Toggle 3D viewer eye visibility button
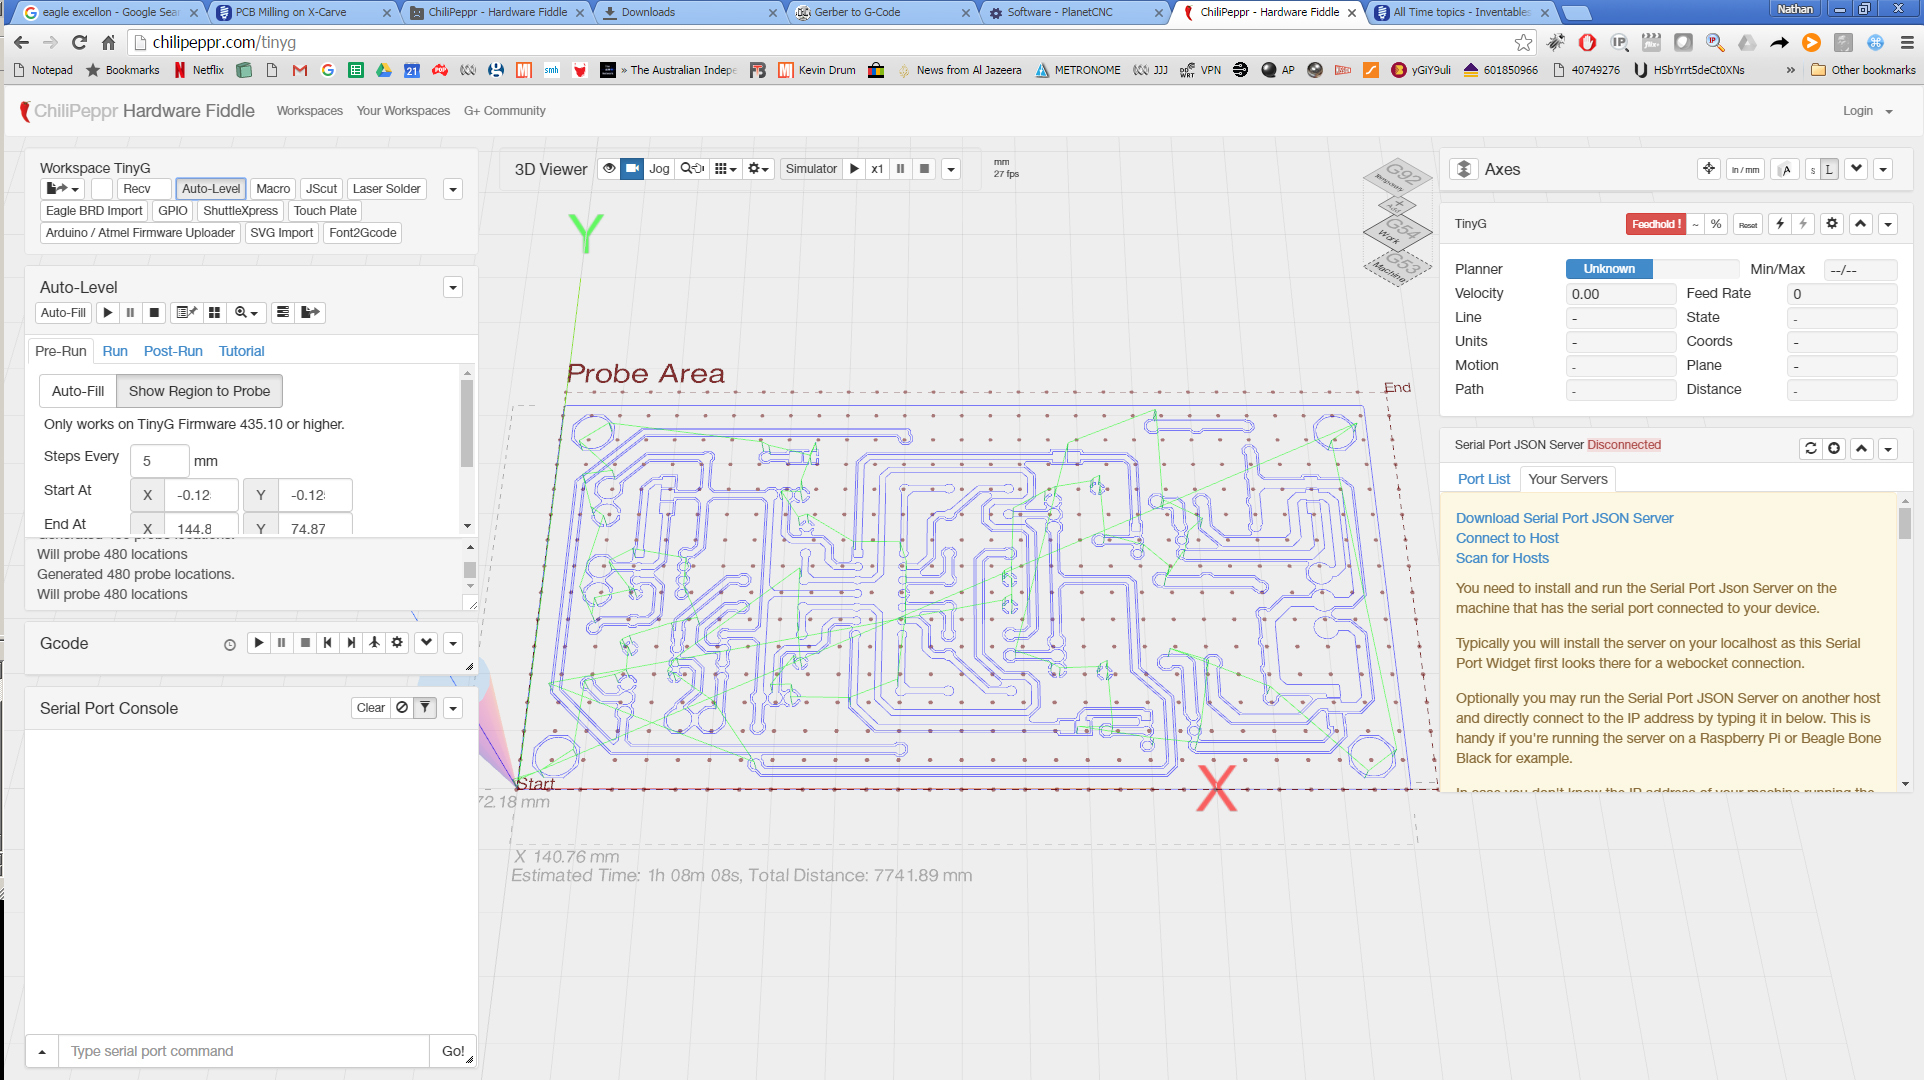Image resolution: width=1924 pixels, height=1080 pixels. (608, 169)
